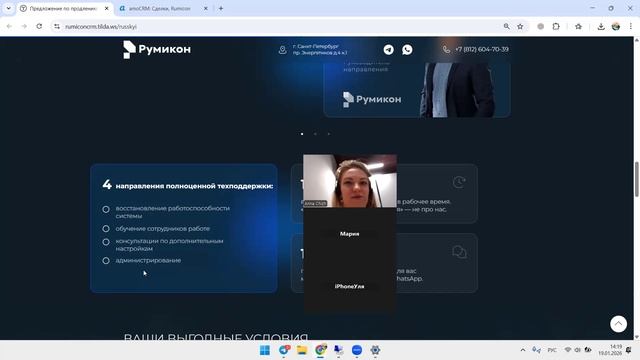Click the heading "направления полноценной техподдержки"

tap(194, 186)
